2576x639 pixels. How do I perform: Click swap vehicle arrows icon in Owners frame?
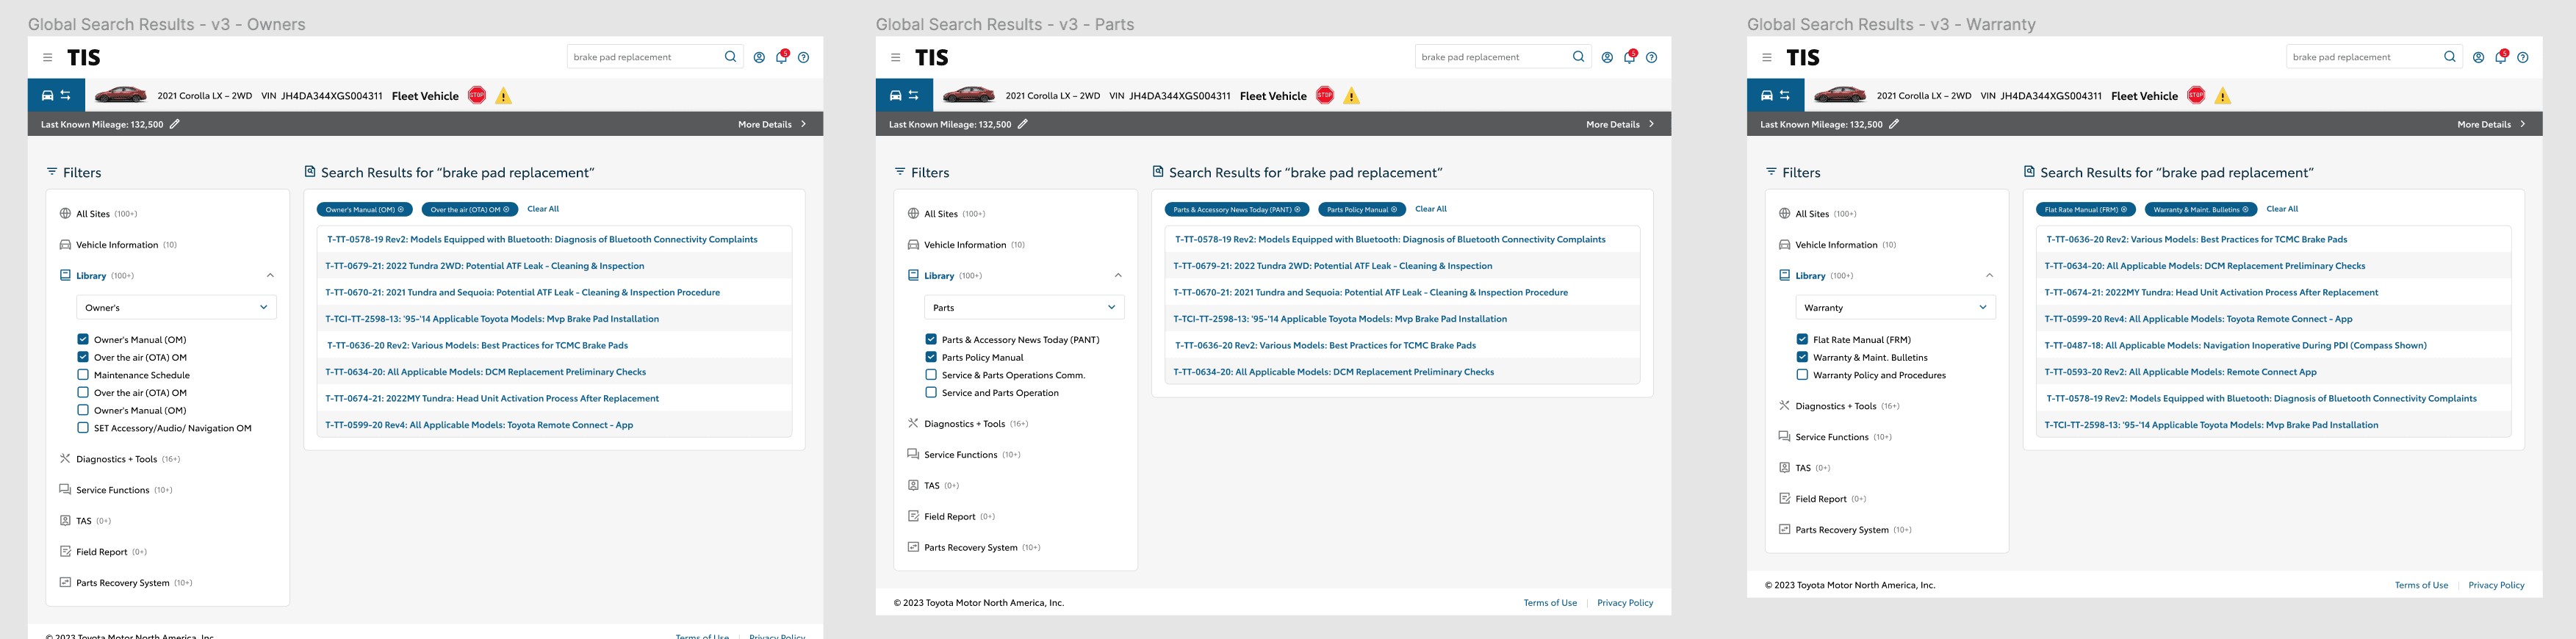click(65, 95)
